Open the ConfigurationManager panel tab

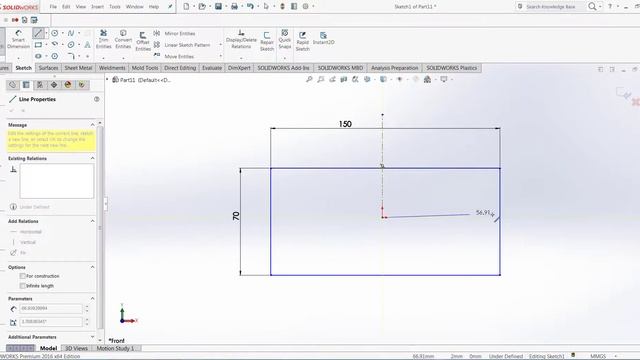click(x=40, y=85)
